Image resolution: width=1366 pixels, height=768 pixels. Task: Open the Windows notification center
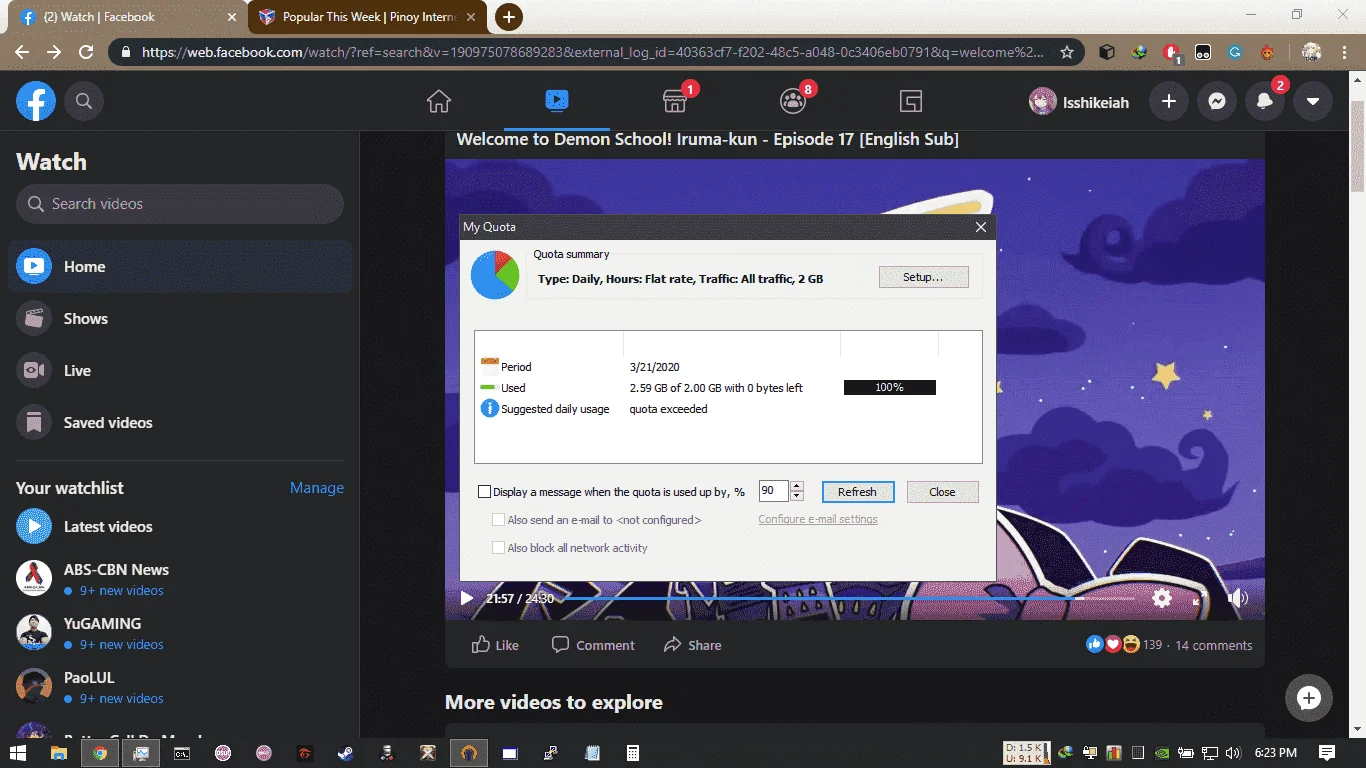pyautogui.click(x=1327, y=753)
